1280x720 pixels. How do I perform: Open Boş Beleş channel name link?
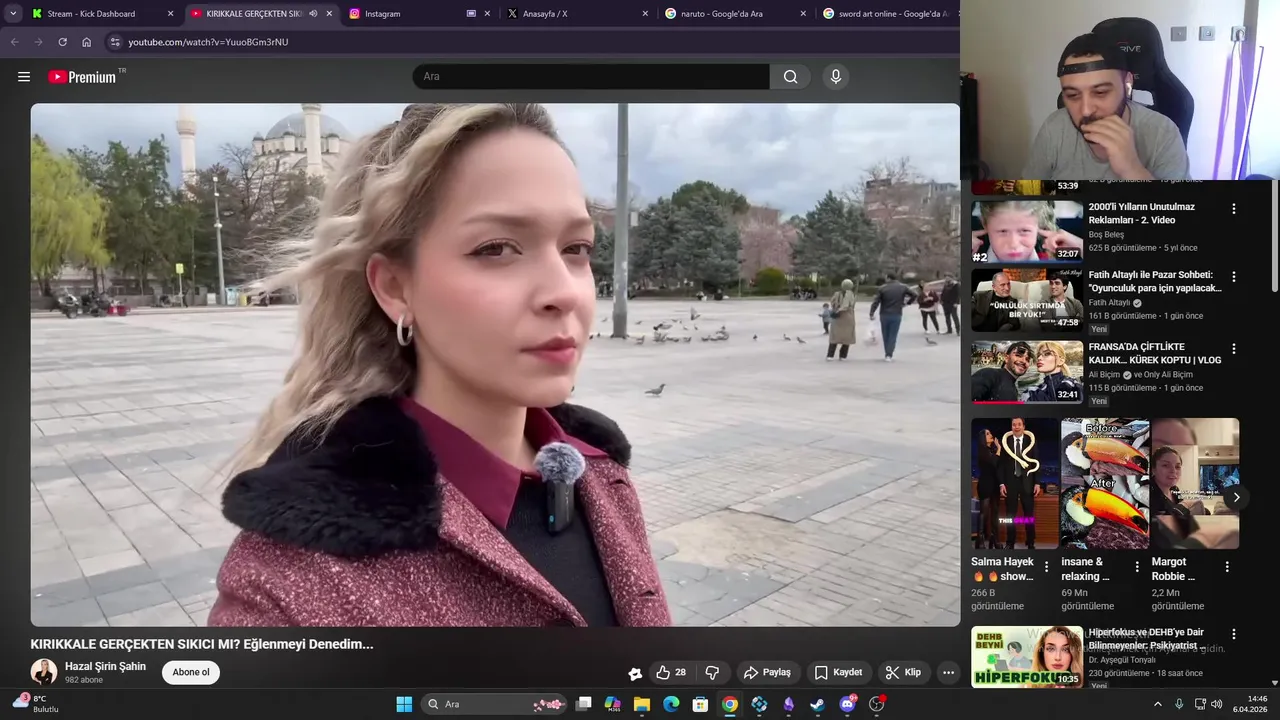coord(1106,234)
